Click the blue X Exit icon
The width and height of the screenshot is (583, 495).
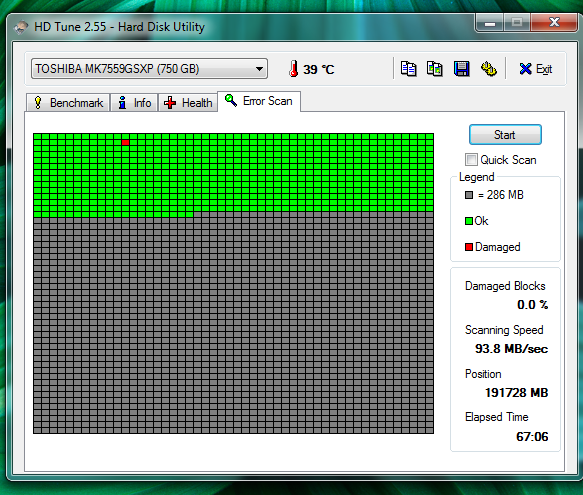tap(525, 69)
